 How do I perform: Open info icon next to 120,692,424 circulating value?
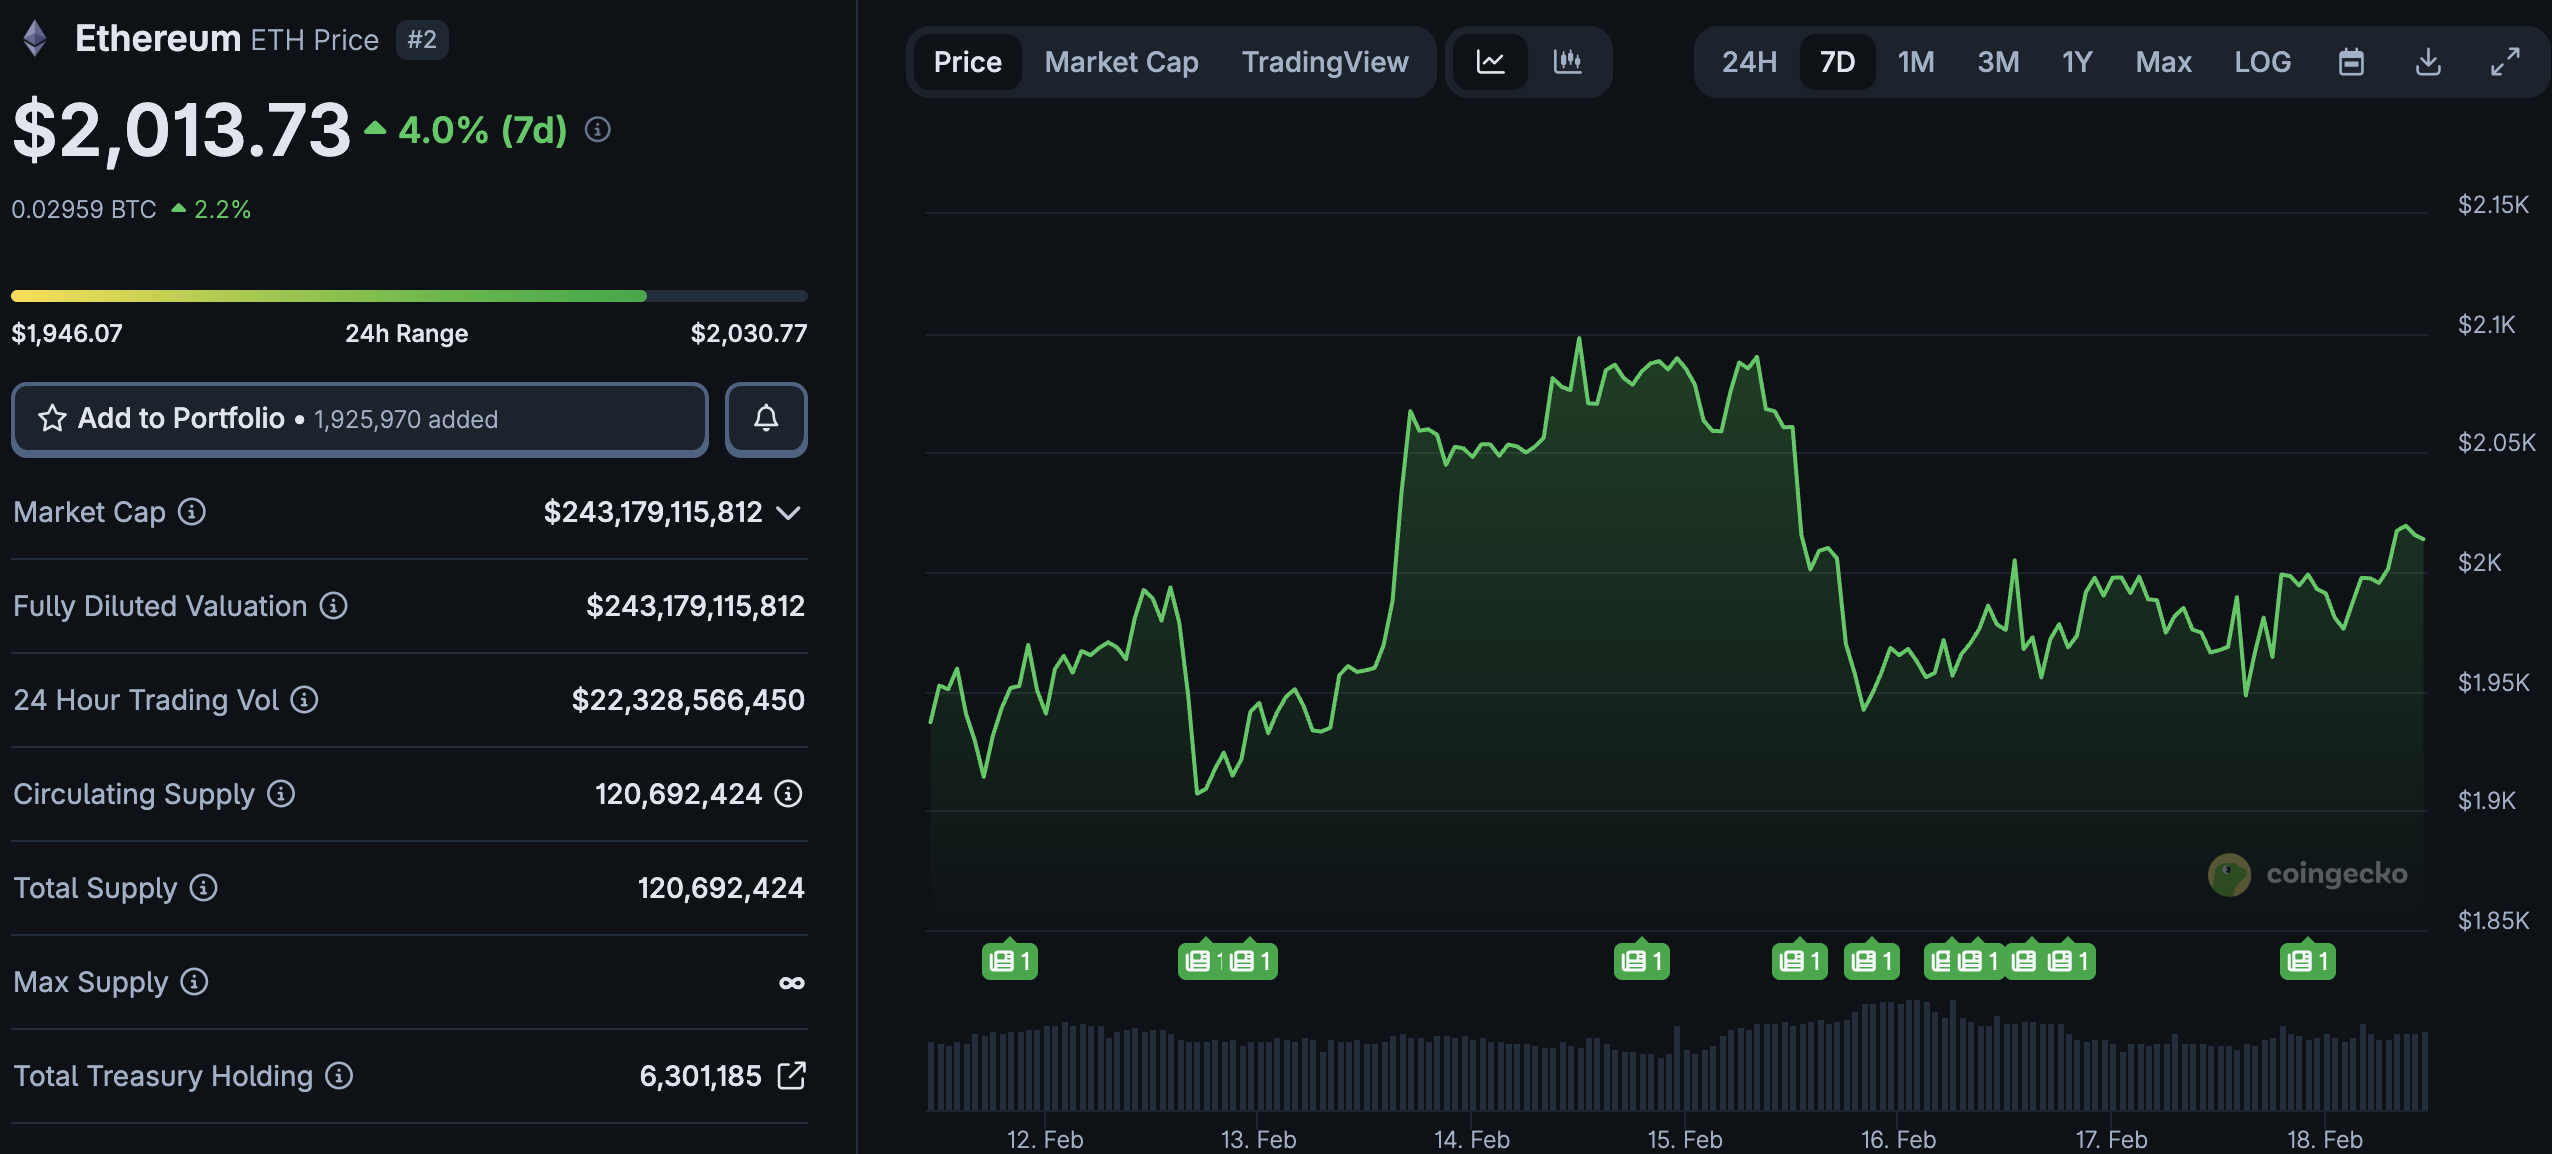click(789, 794)
